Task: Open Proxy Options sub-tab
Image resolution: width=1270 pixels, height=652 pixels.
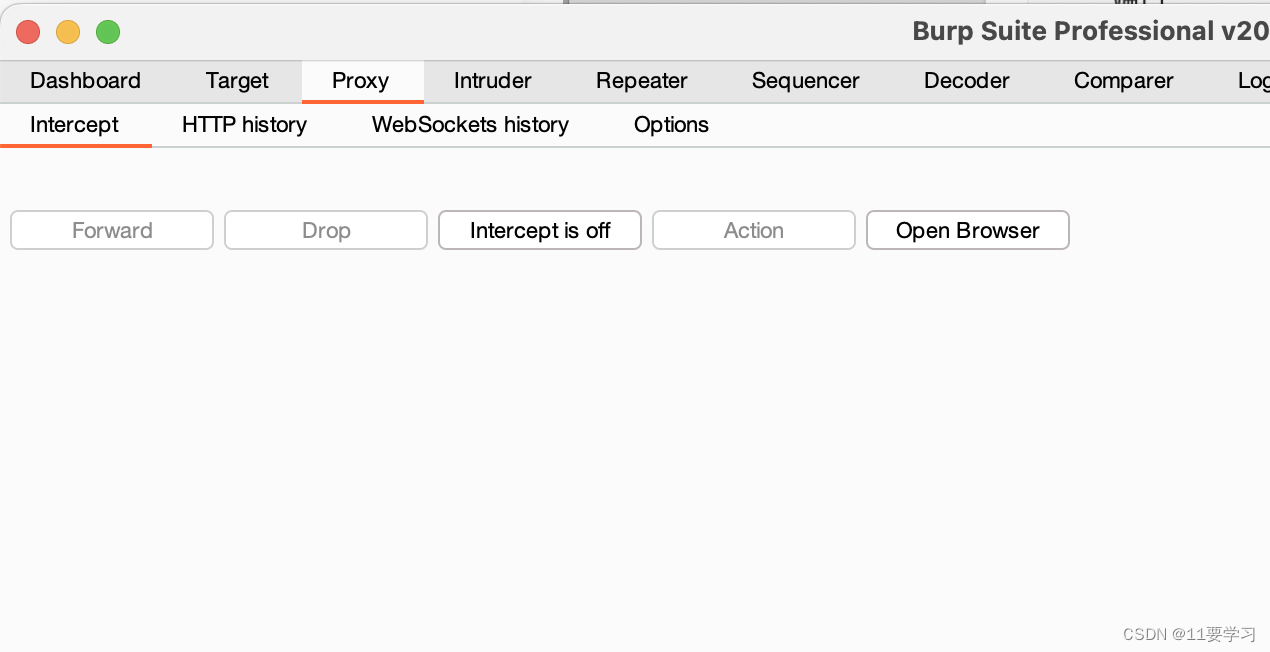Action: tap(671, 125)
